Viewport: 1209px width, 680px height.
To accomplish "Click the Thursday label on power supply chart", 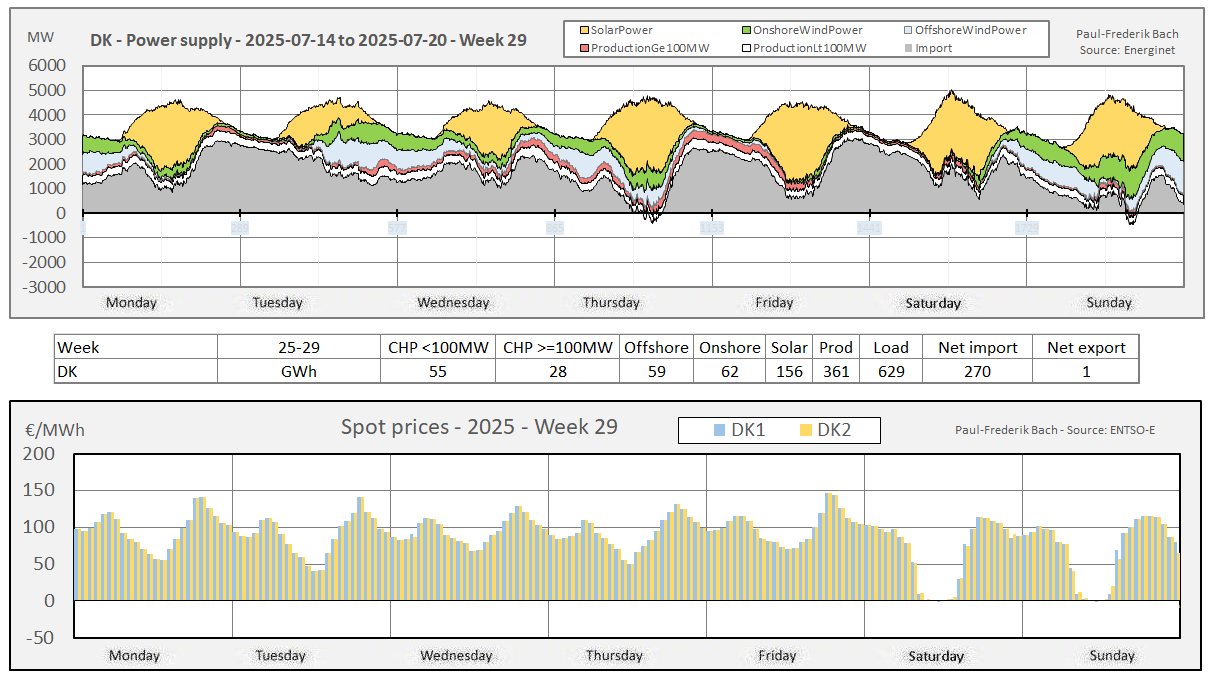I will (611, 303).
